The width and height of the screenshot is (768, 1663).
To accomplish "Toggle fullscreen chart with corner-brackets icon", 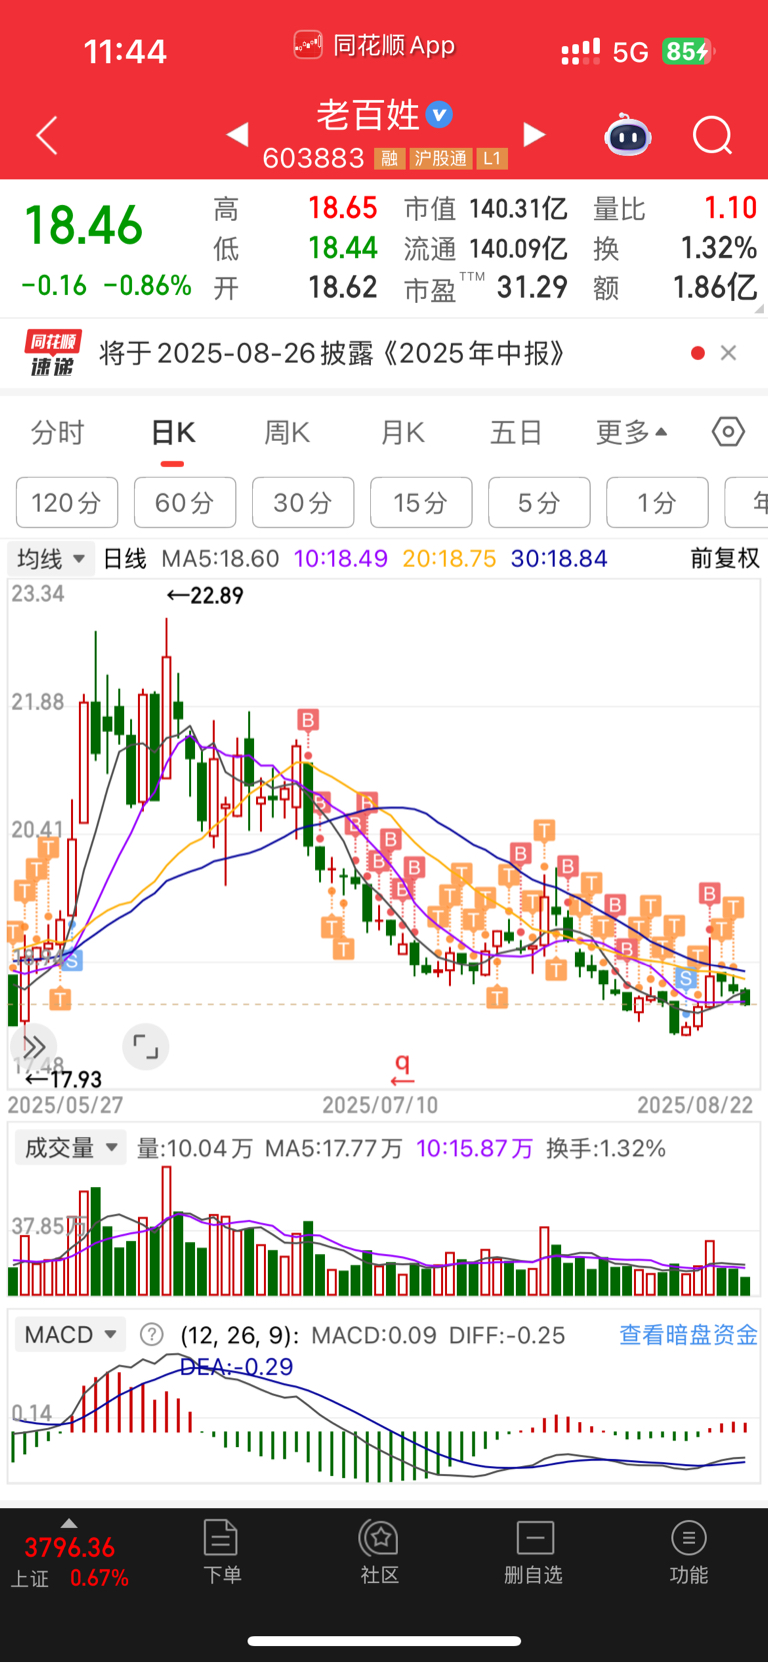I will pos(146,1047).
